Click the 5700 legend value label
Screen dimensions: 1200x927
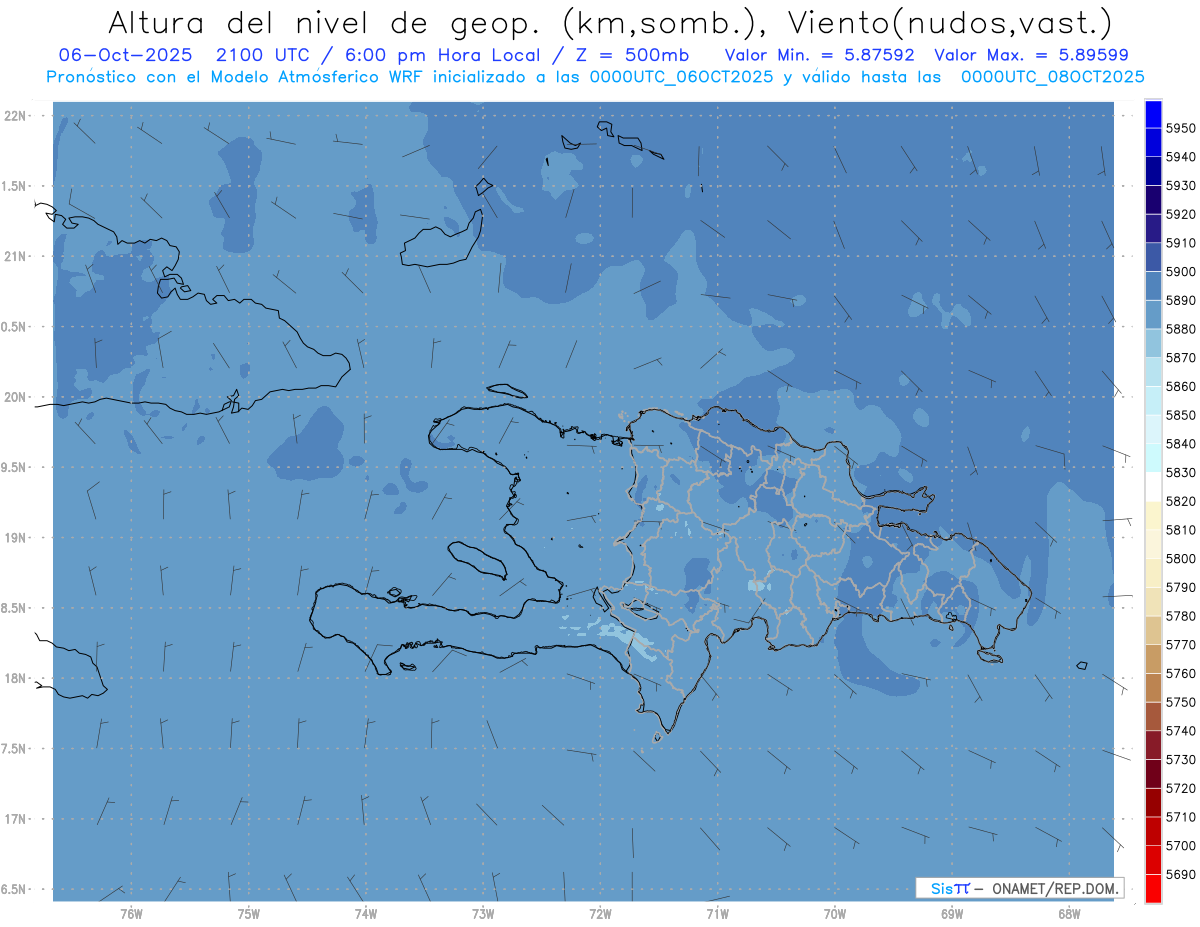(1181, 845)
